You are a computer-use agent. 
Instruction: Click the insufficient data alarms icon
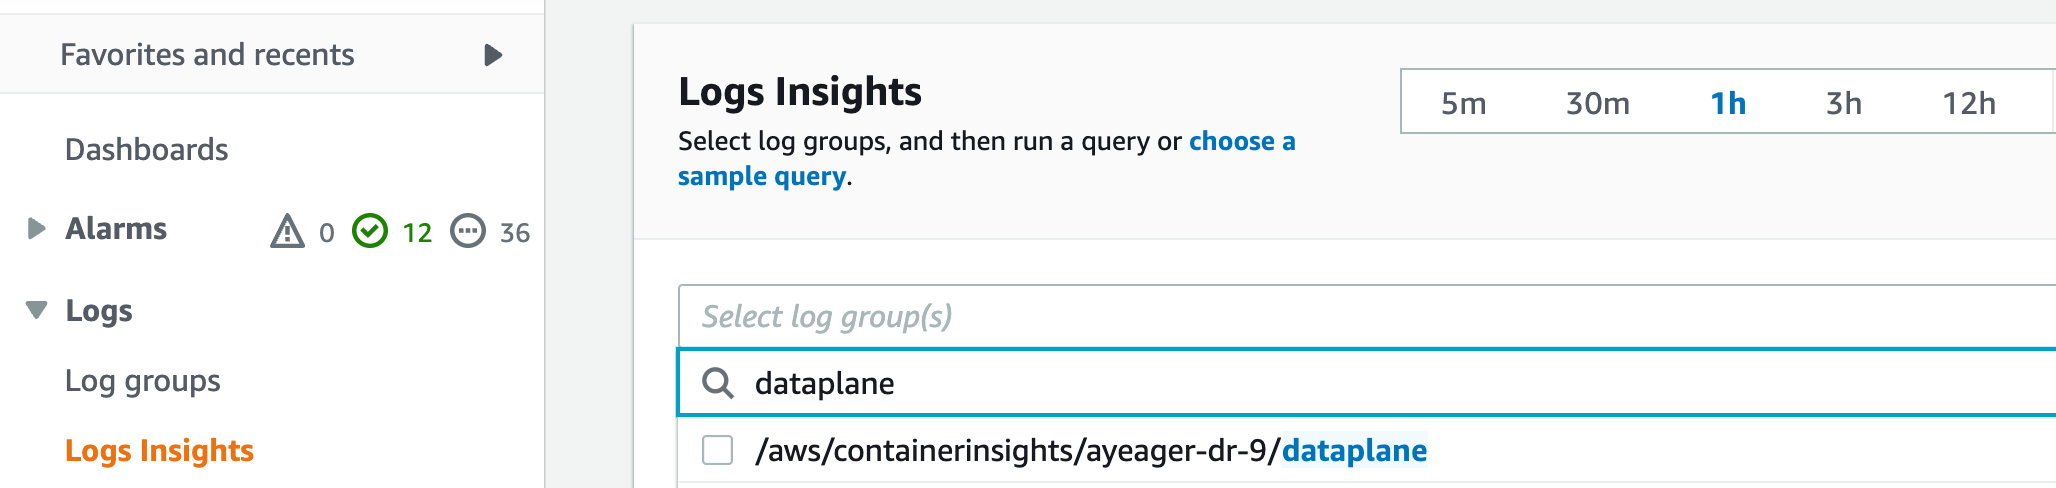pos(468,231)
